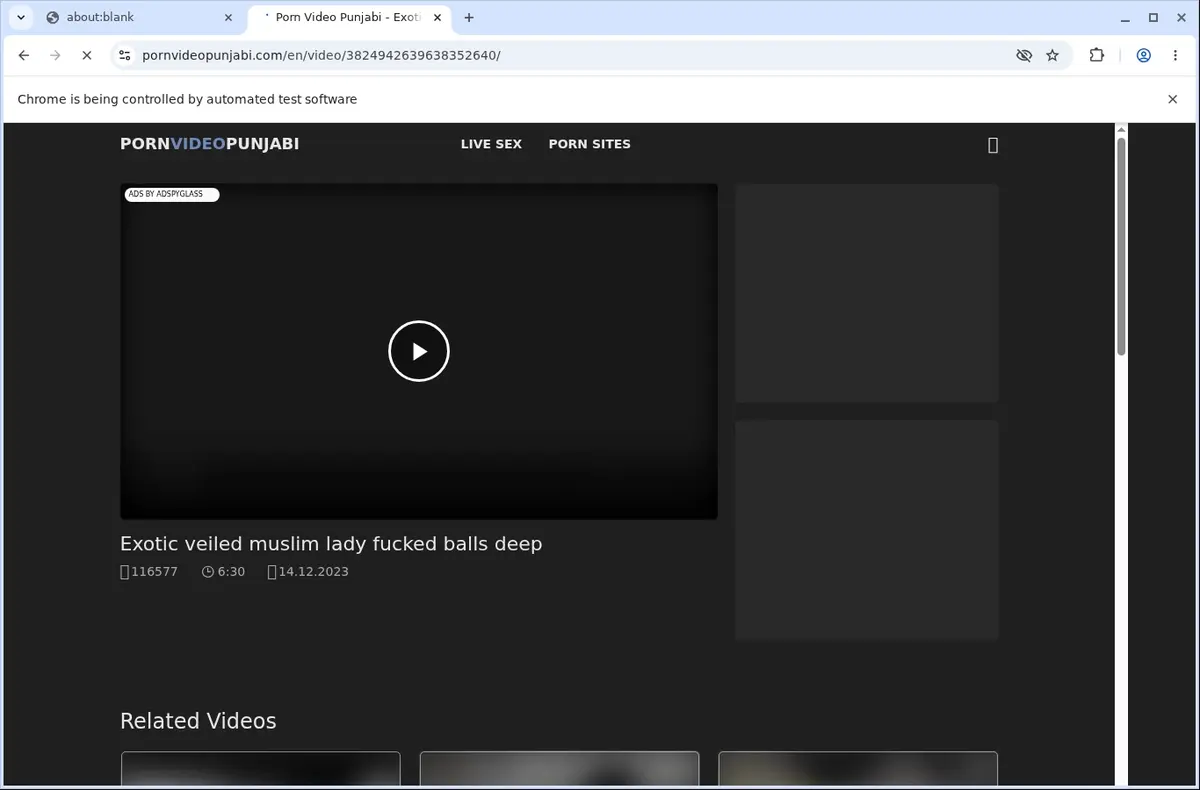Expand the tab search dropdown arrow
Viewport: 1200px width, 790px height.
tap(21, 17)
